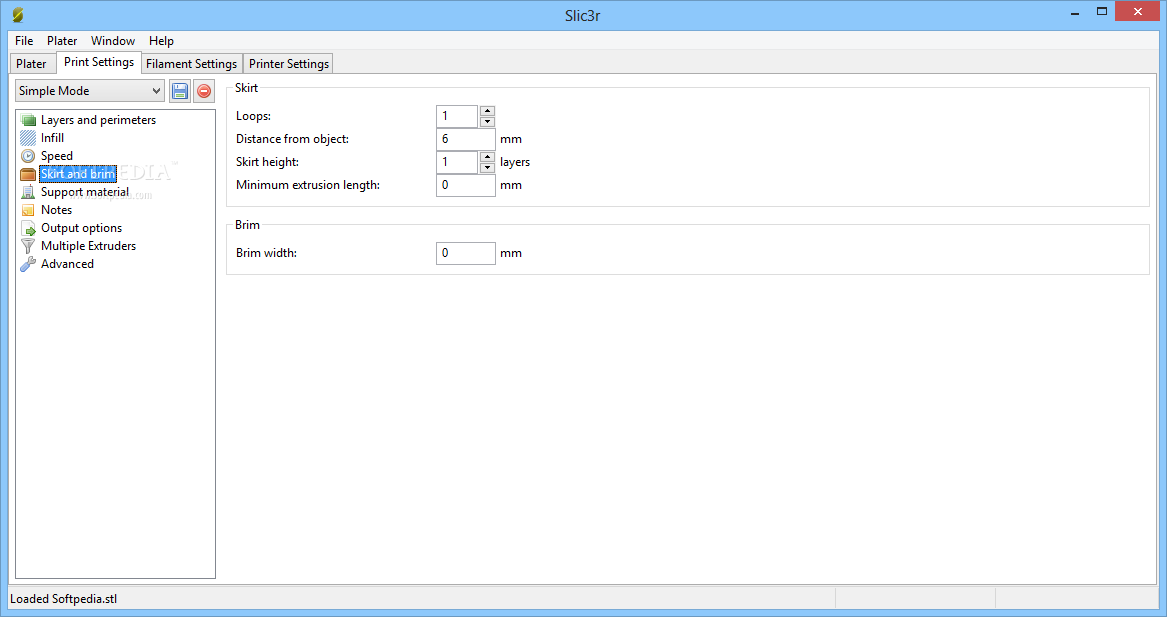Click the Speed clock icon
1167x617 pixels.
(28, 156)
